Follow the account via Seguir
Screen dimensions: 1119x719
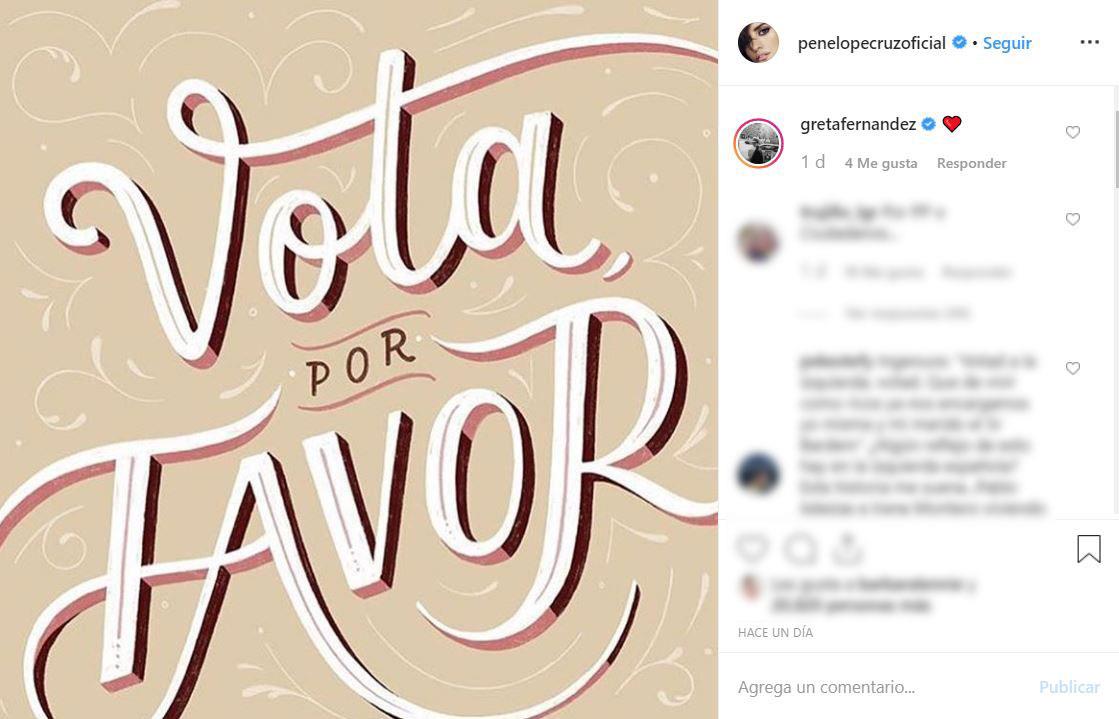1007,43
